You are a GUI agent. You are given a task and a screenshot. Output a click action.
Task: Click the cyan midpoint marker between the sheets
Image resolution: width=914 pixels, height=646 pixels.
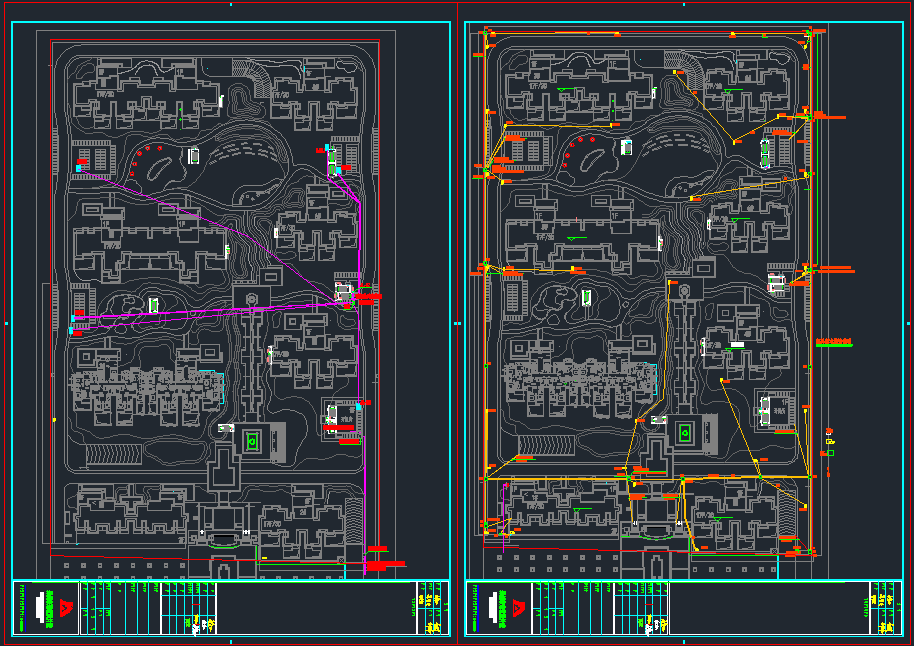tap(457, 324)
